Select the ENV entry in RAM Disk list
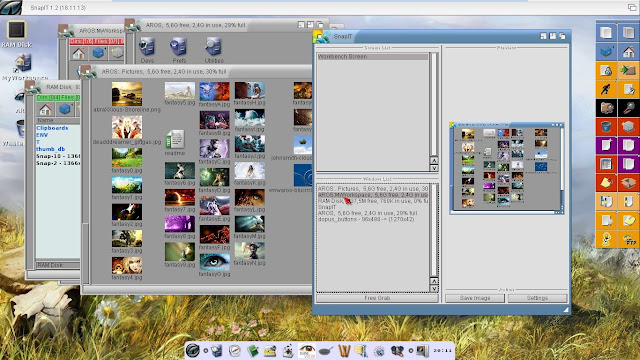Image resolution: width=640 pixels, height=360 pixels. click(42, 135)
